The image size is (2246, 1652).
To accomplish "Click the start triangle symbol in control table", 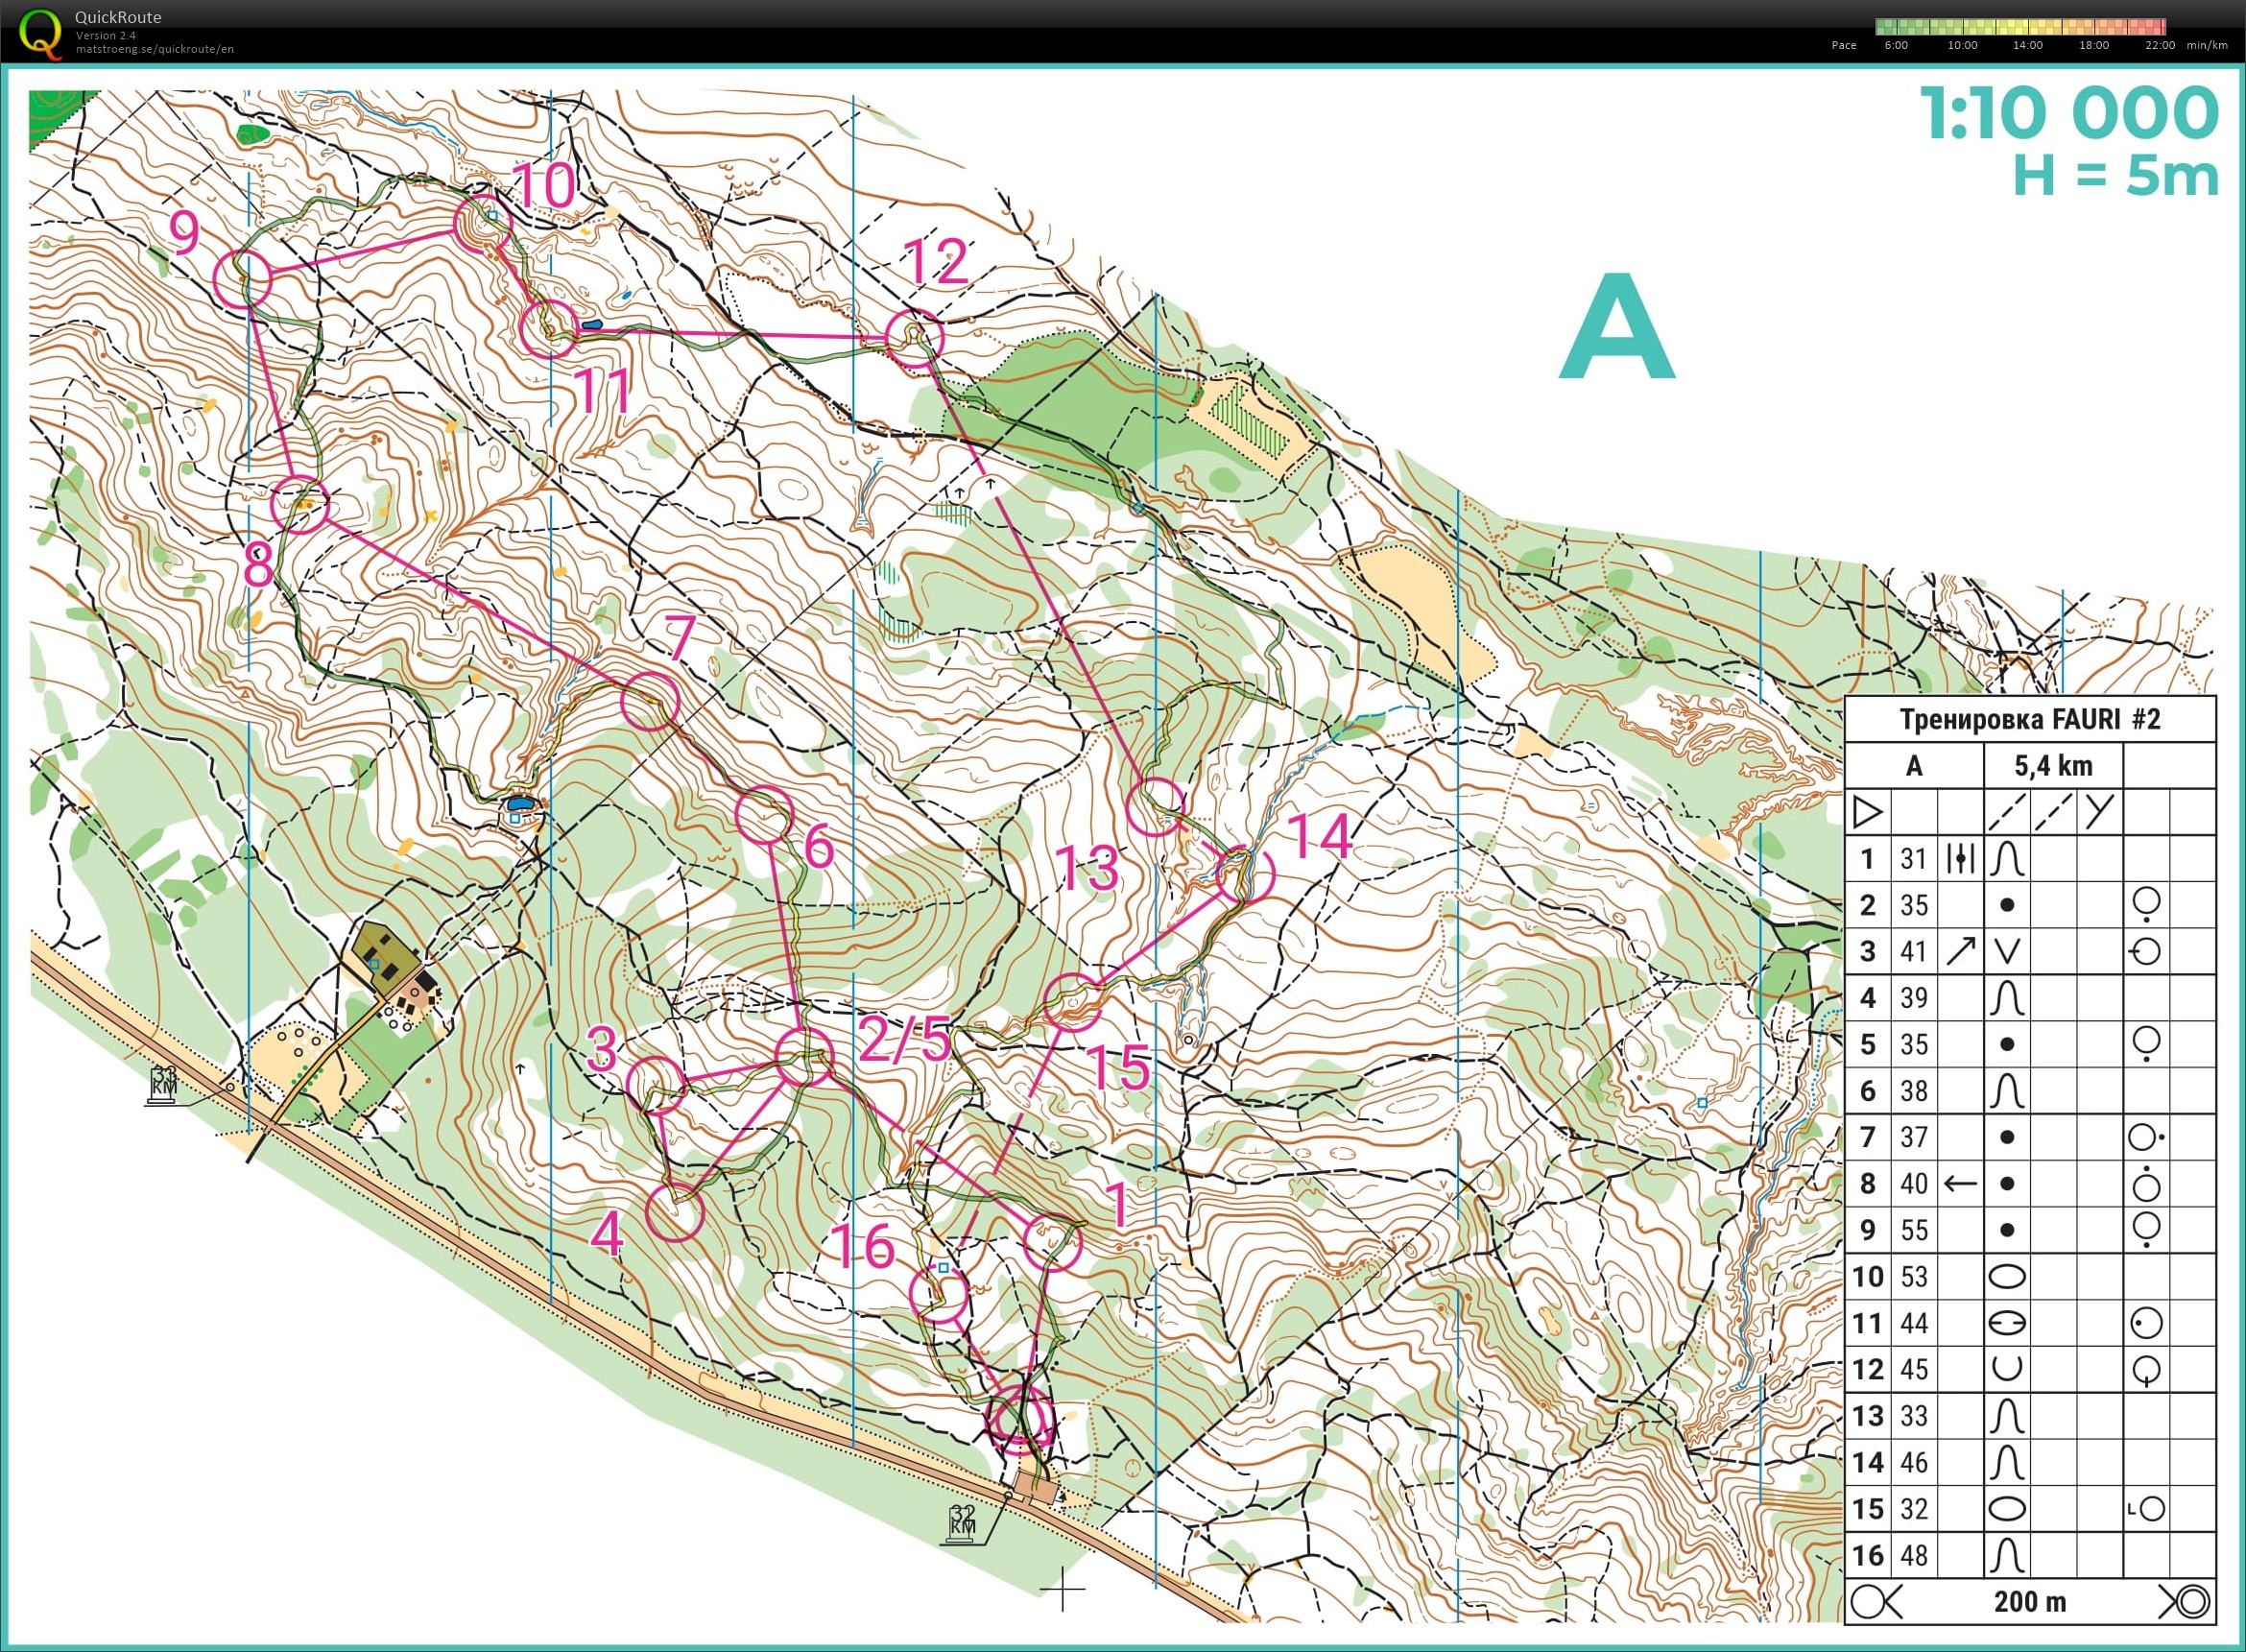I will (1866, 812).
